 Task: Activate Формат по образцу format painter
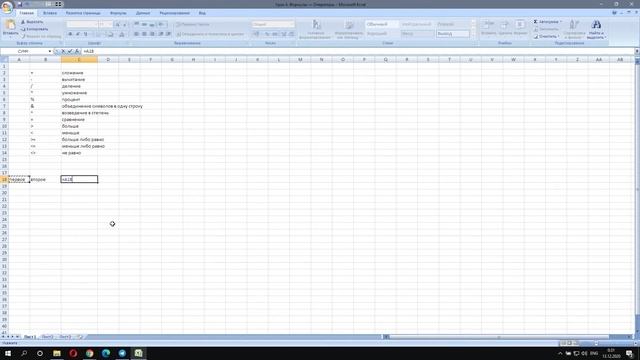click(41, 36)
